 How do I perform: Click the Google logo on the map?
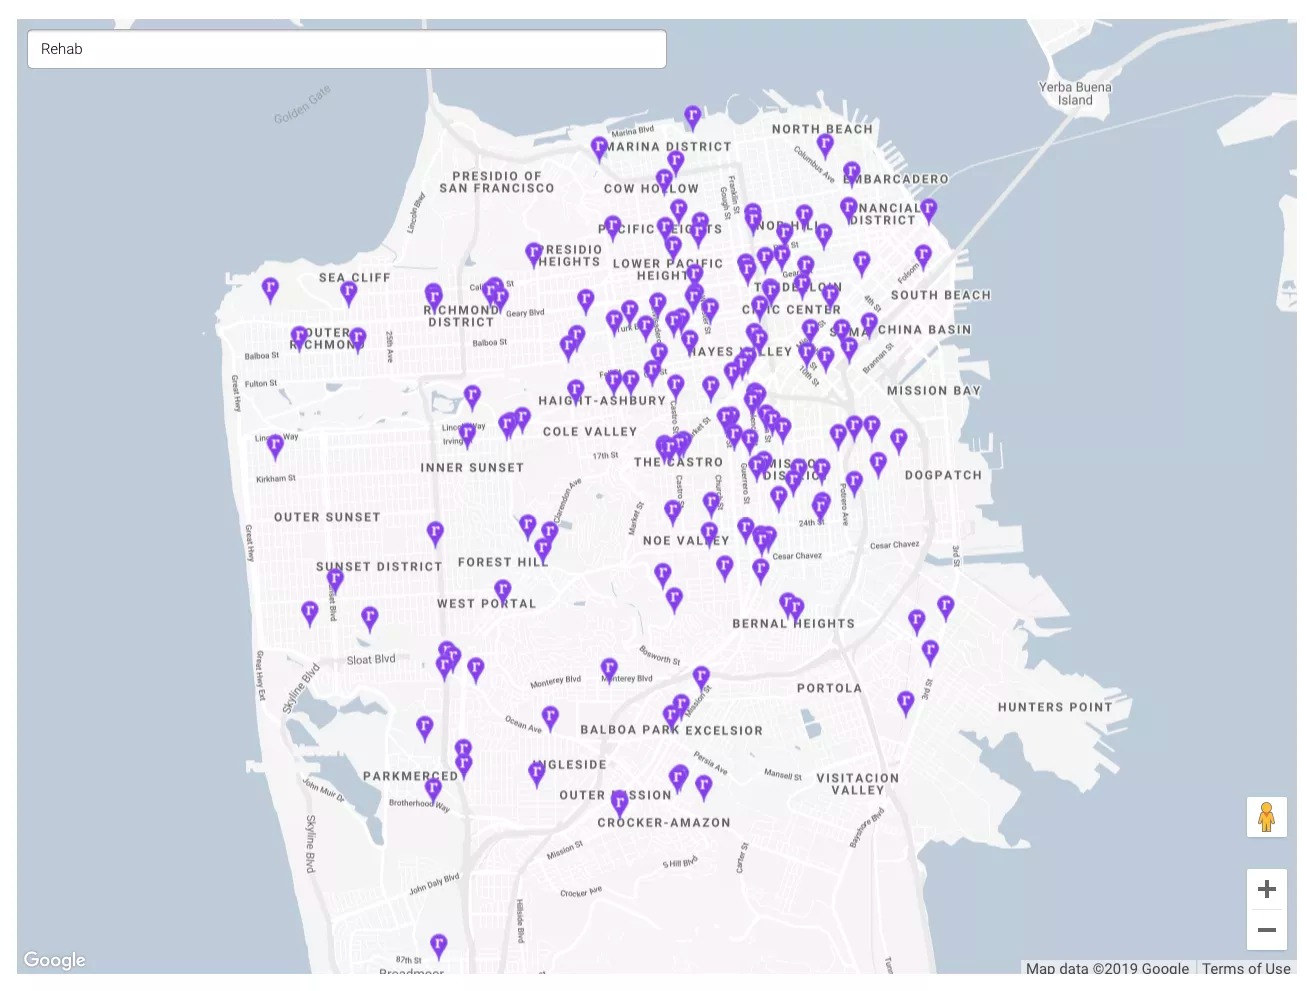tap(54, 960)
